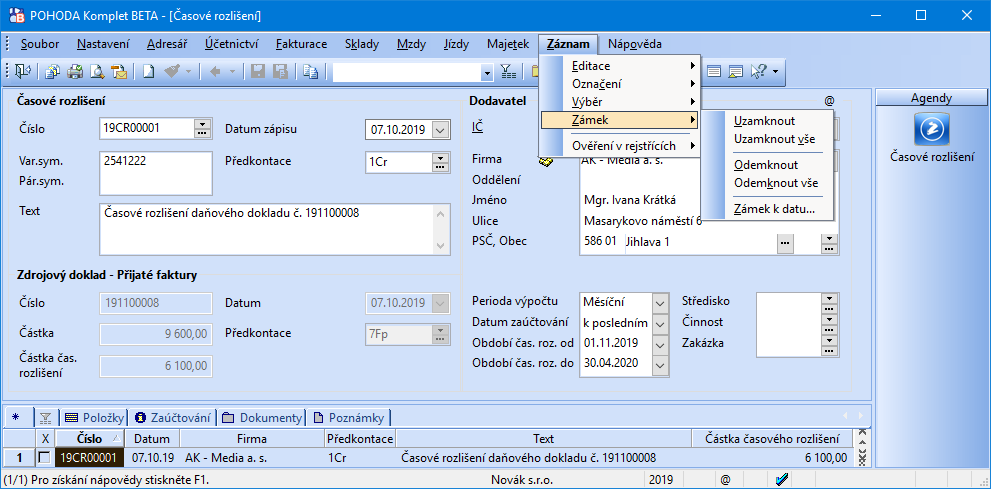This screenshot has width=991, height=489.
Task: Click the note view icon in toolbar
Action: click(x=734, y=71)
